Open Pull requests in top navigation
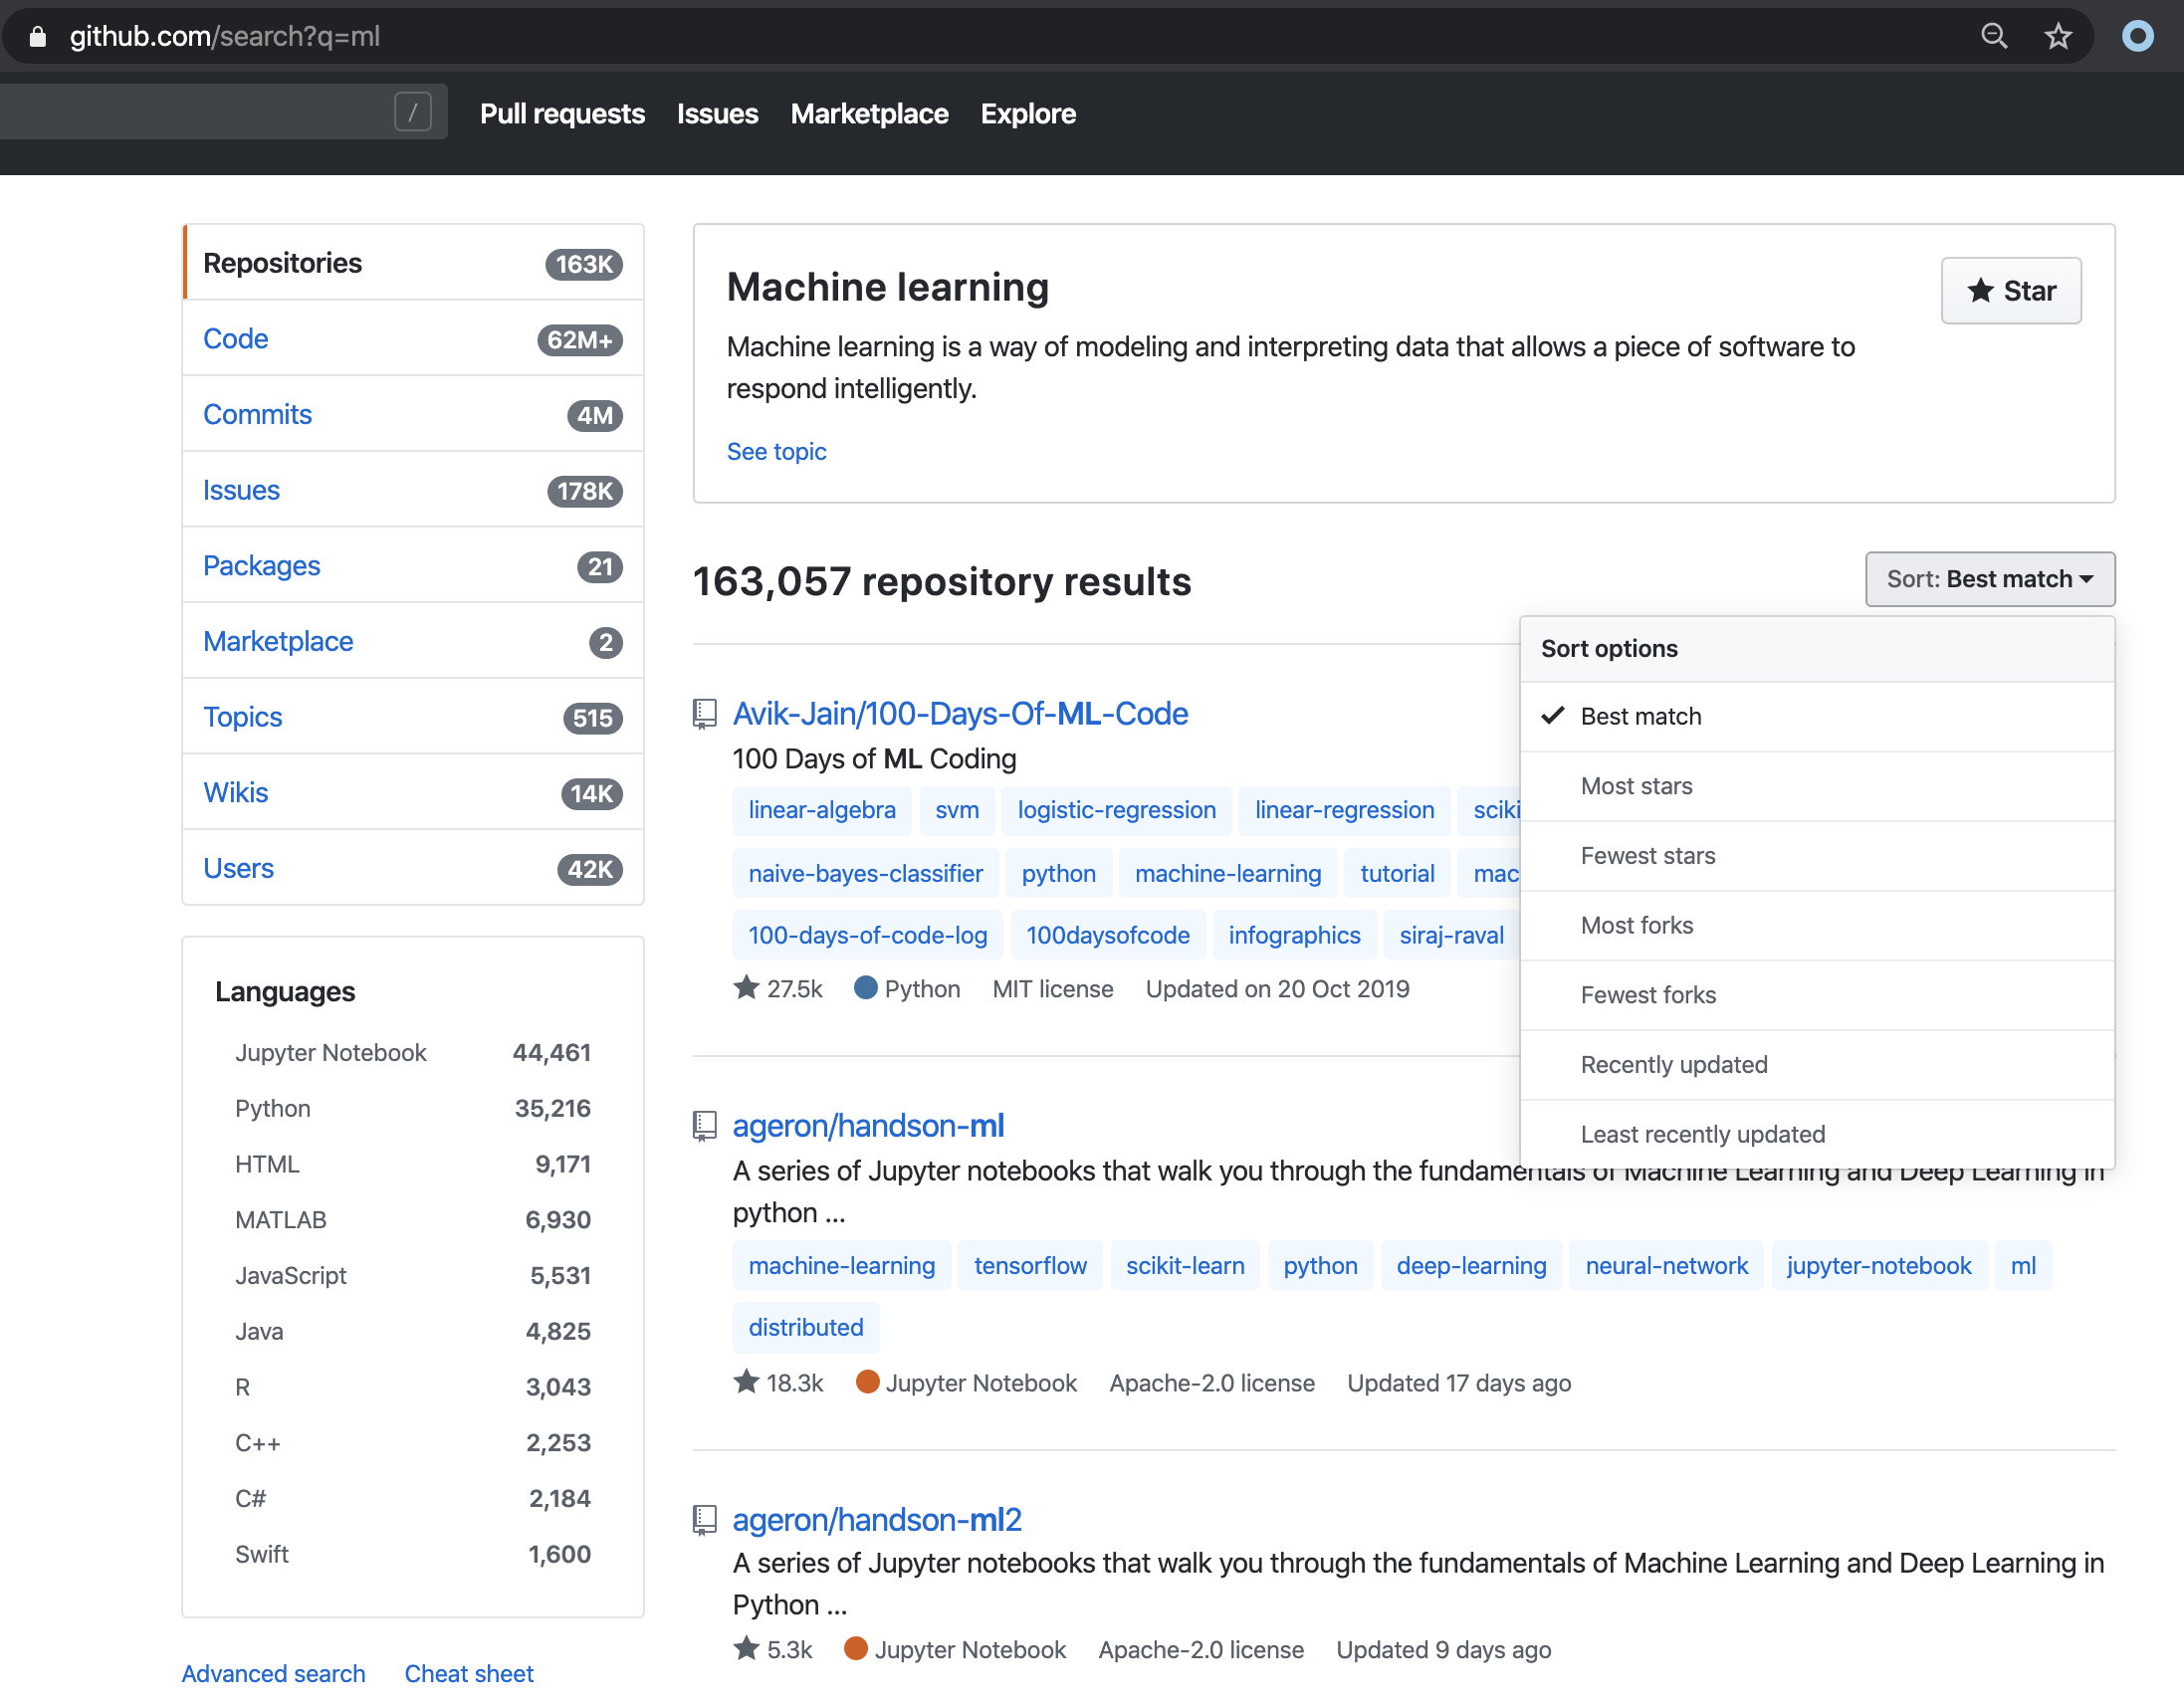Image resolution: width=2184 pixels, height=1706 pixels. [562, 114]
